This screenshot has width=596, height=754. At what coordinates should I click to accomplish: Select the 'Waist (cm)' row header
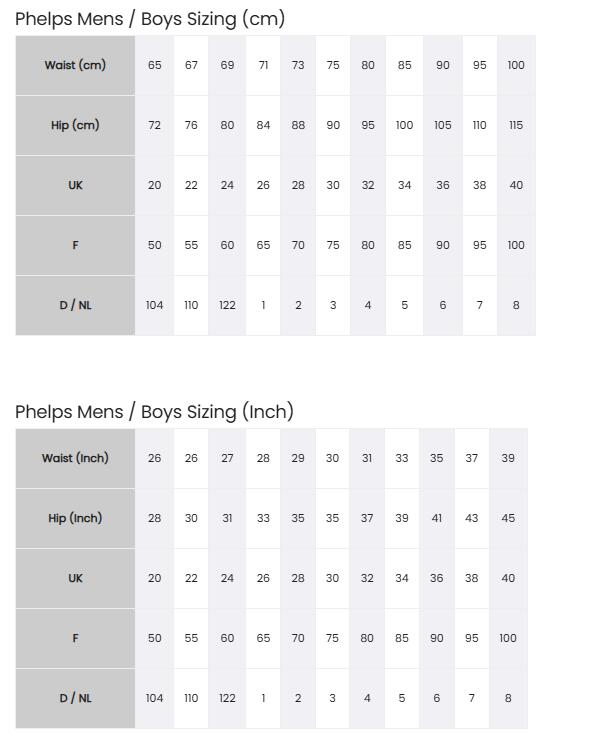75,65
